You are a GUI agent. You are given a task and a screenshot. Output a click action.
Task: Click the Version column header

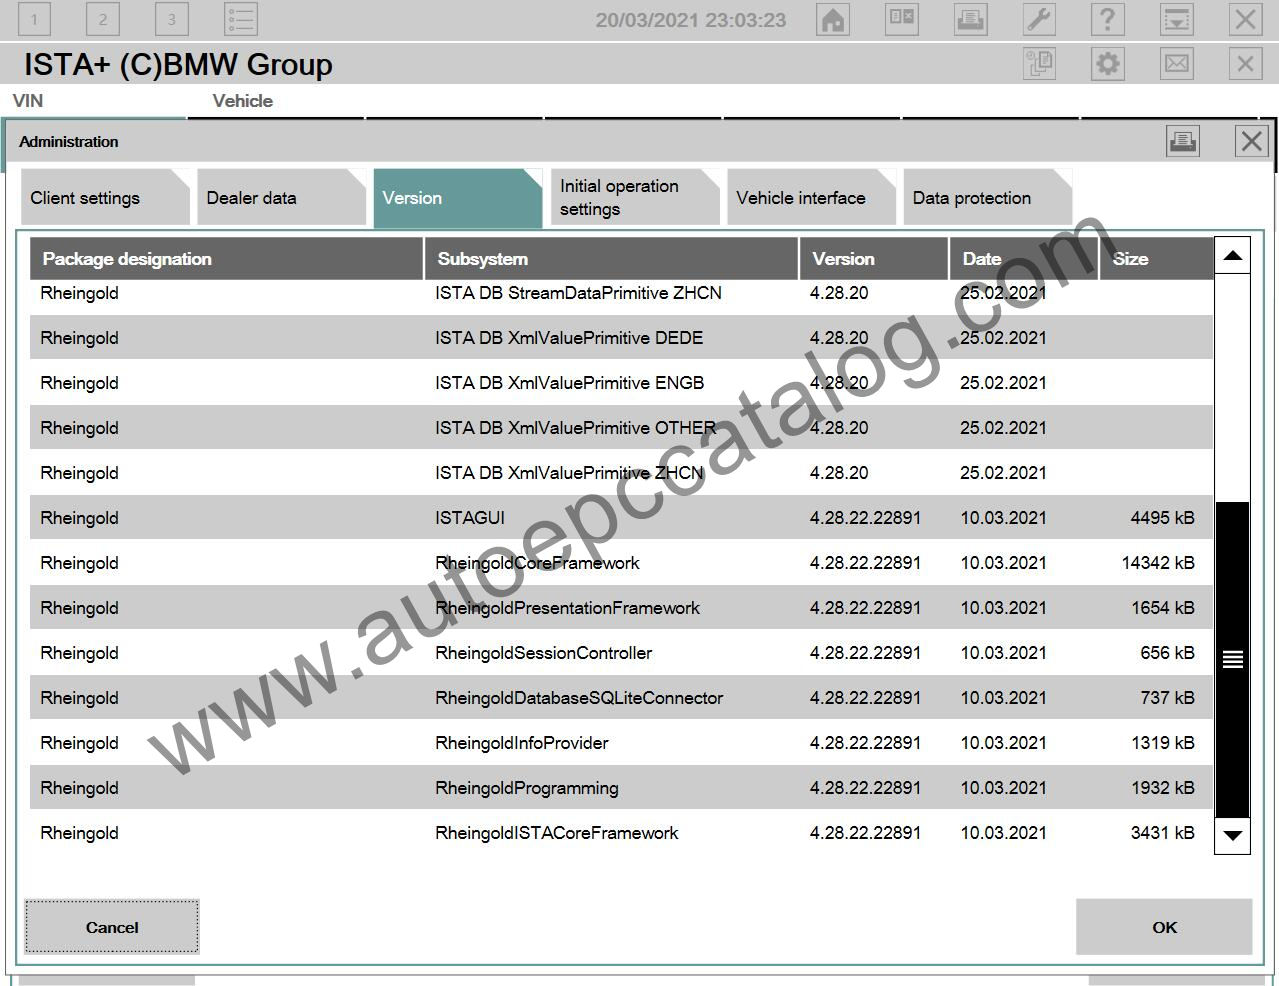(x=874, y=259)
